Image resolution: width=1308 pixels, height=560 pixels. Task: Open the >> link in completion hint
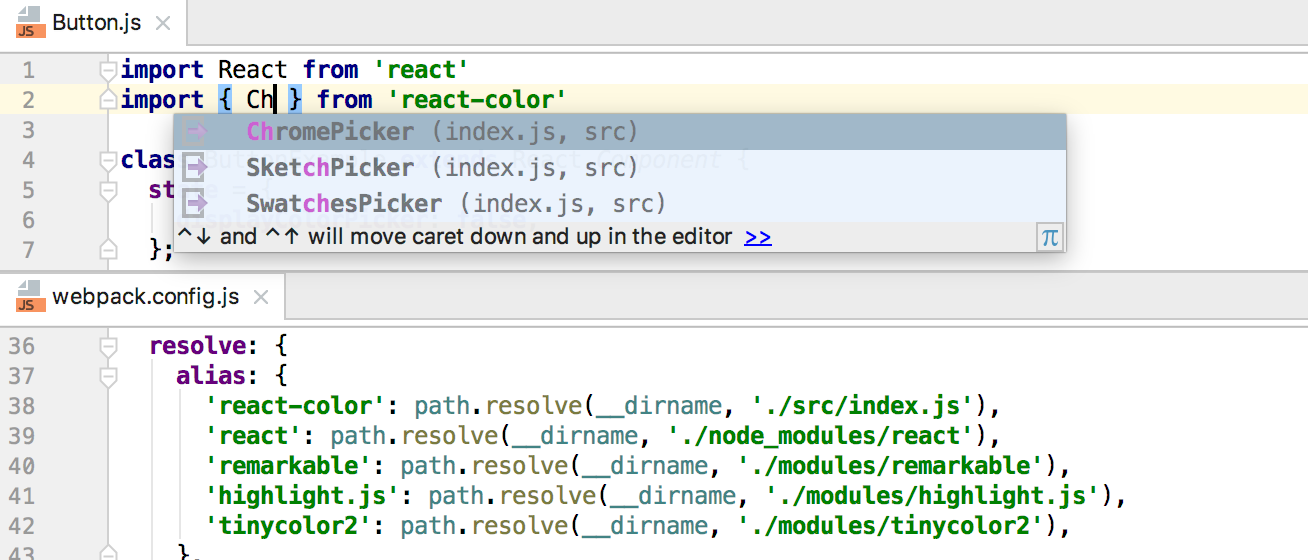point(758,237)
